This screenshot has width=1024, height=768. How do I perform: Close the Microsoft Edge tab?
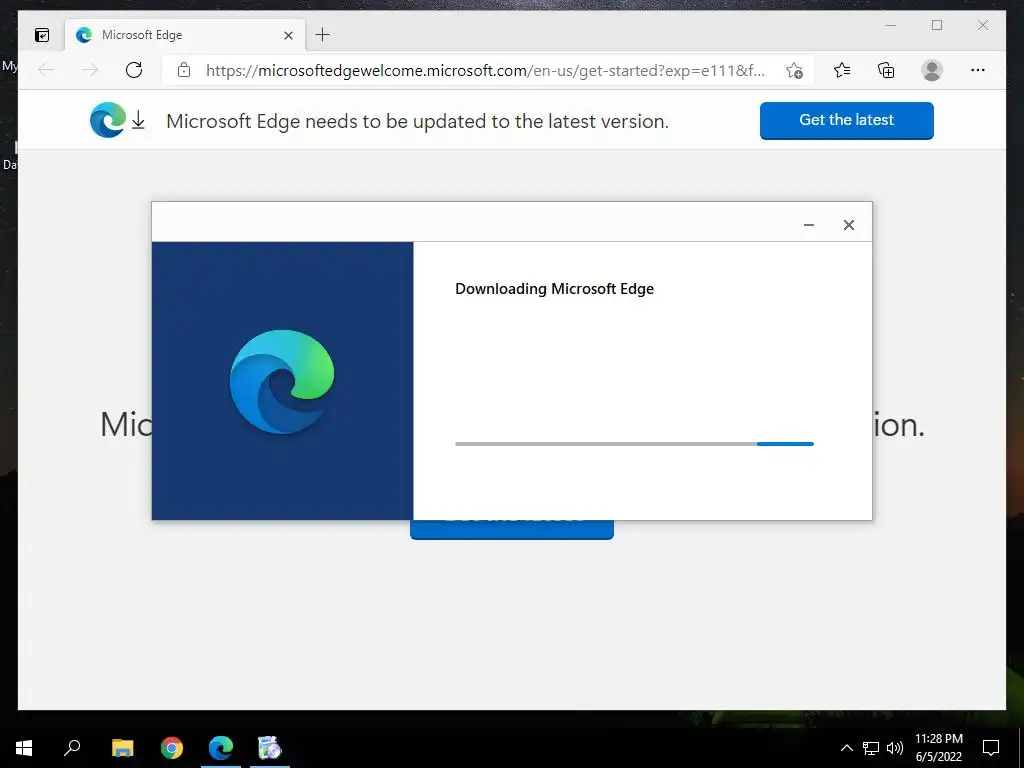288,35
